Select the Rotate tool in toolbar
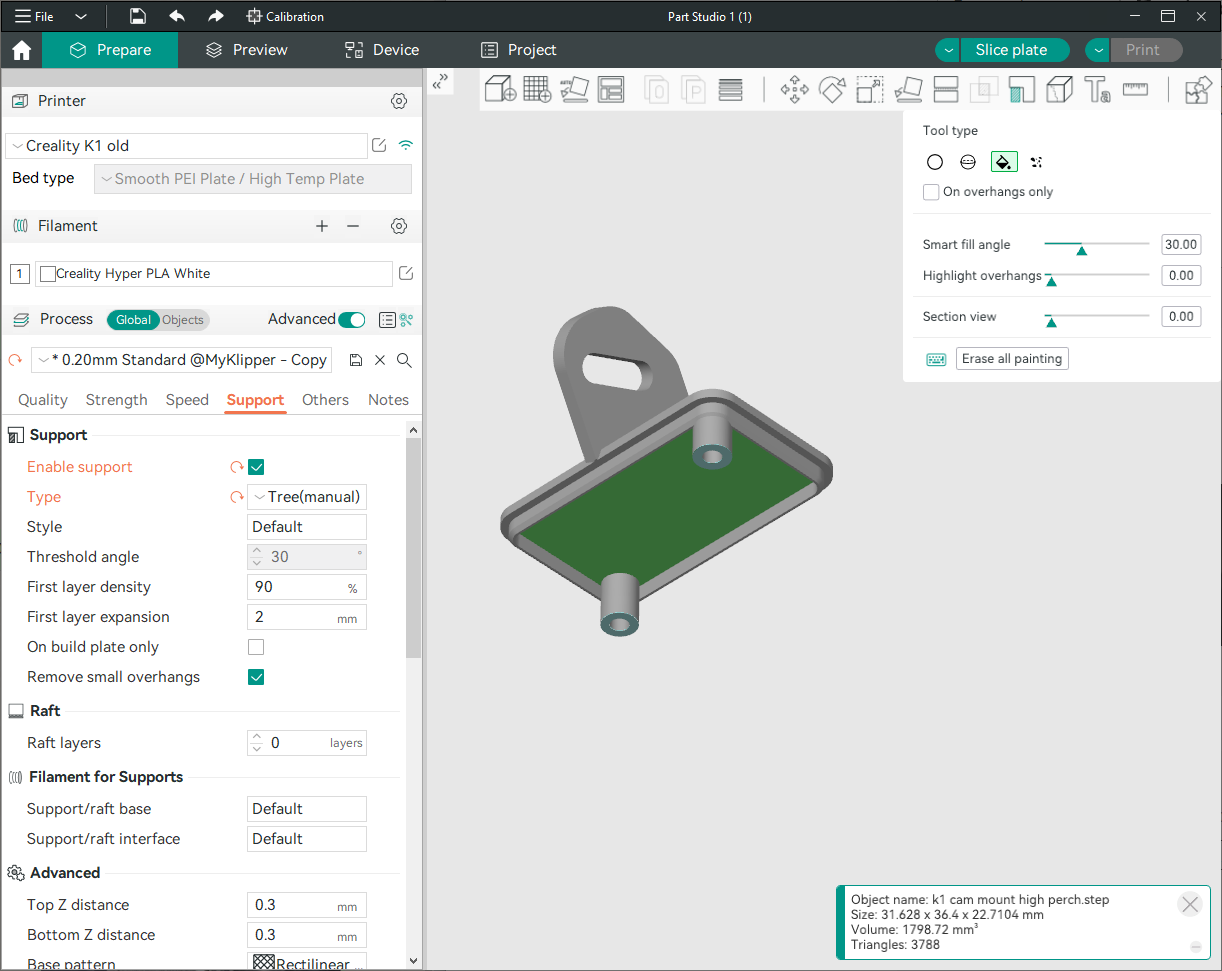Screen dimensions: 1222x971 [x=832, y=90]
